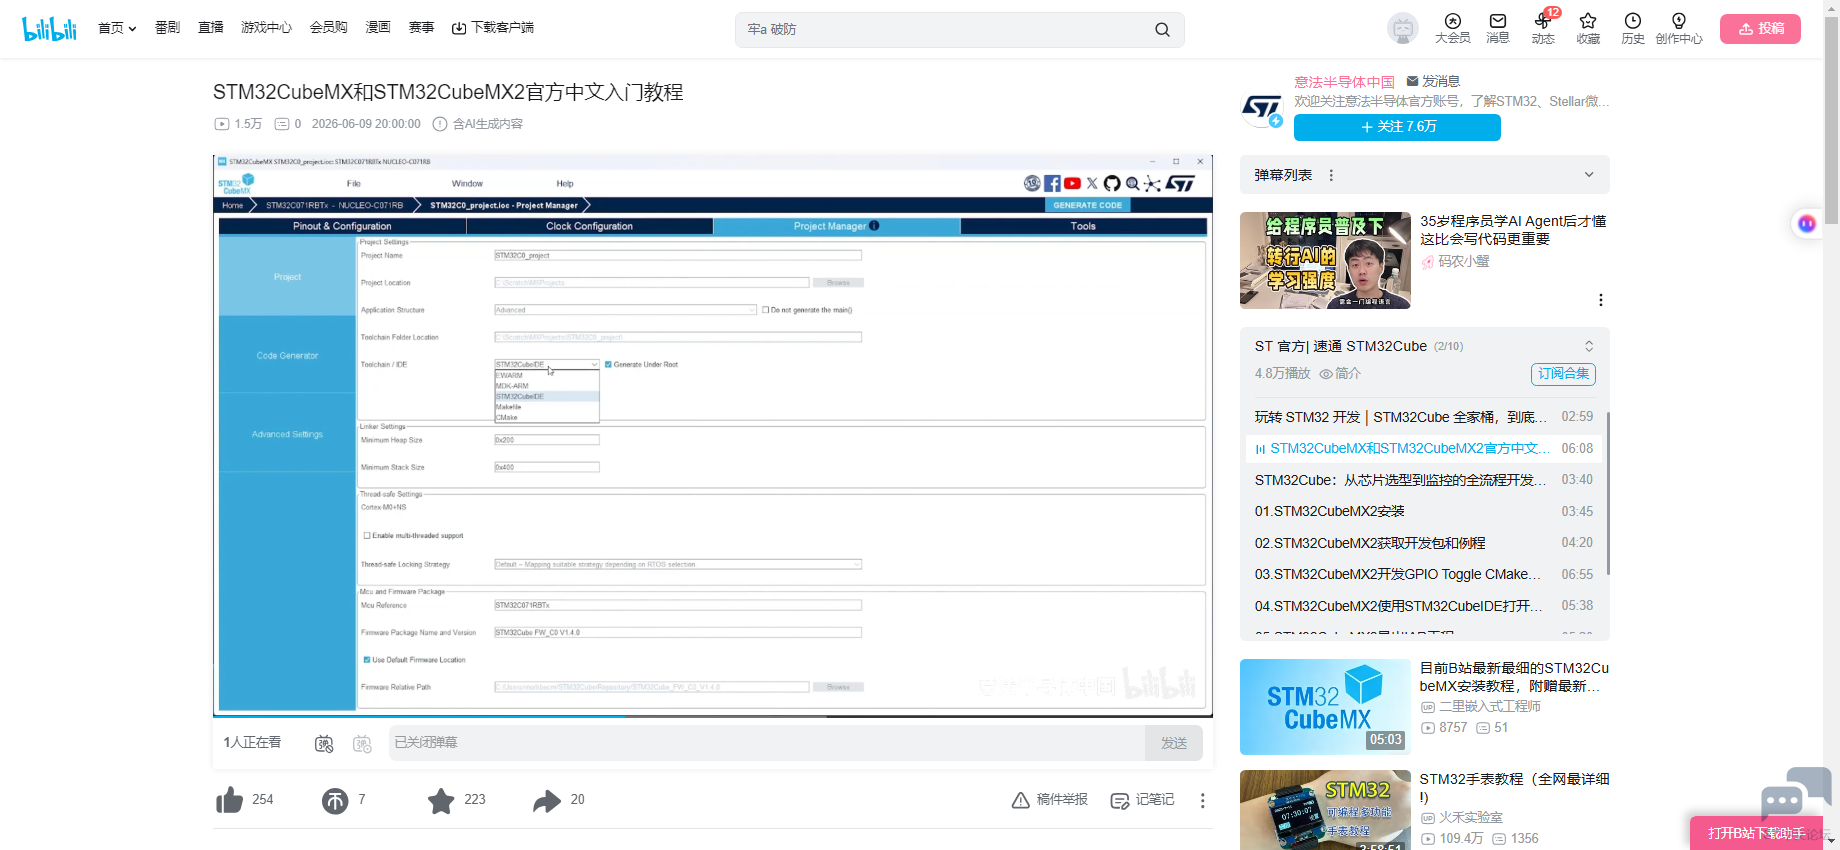Focus the top search input field
This screenshot has height=850, width=1840.
(x=945, y=30)
